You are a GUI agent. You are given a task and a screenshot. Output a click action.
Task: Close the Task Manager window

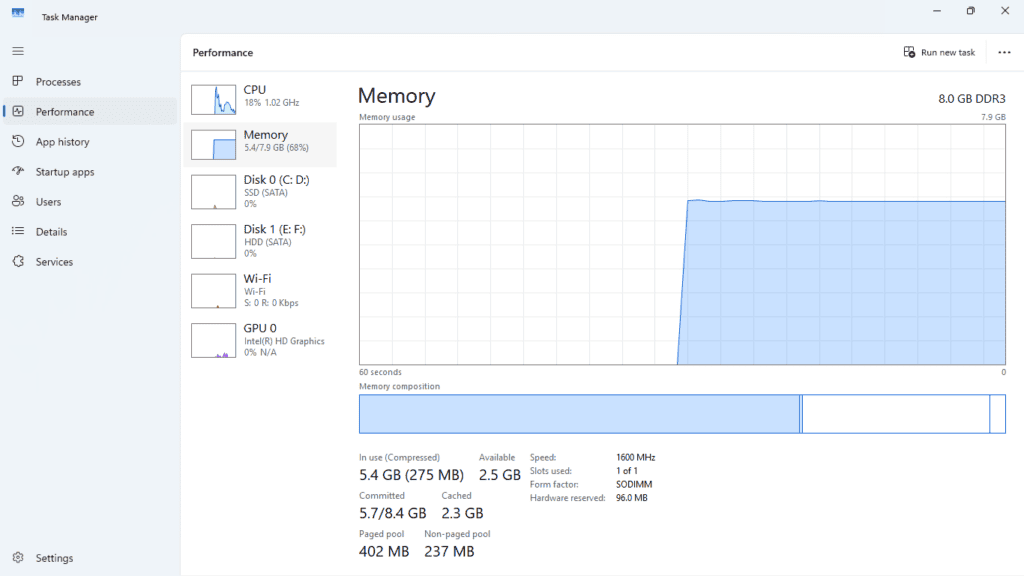tap(1005, 11)
